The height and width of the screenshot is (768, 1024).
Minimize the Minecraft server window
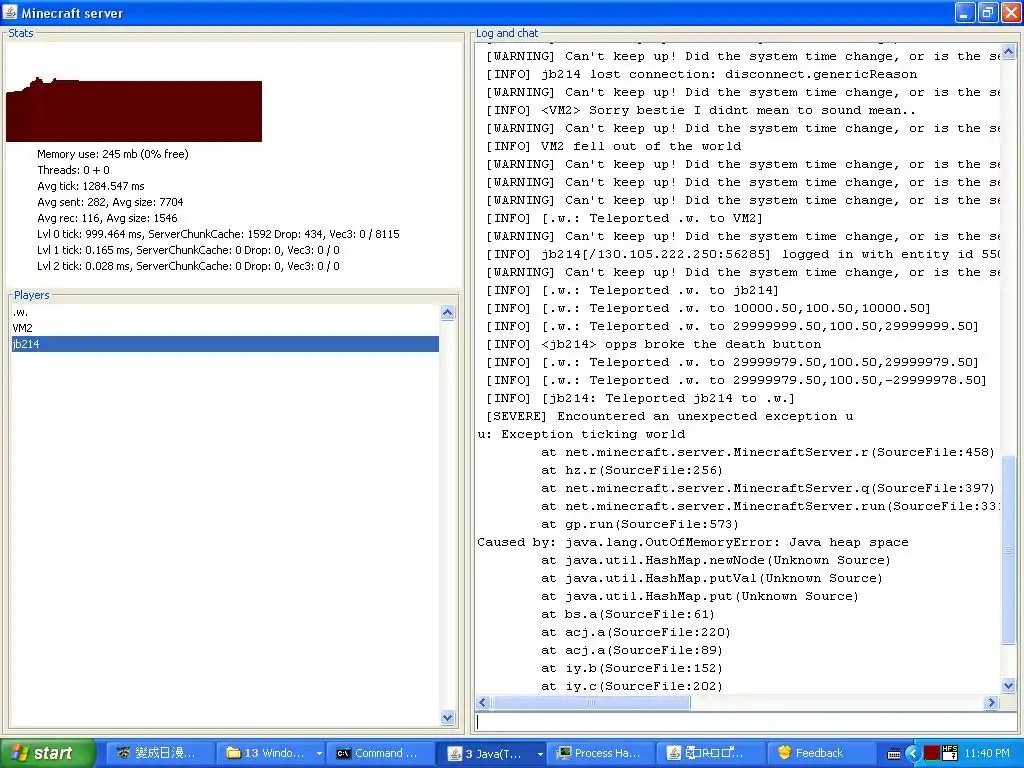coord(966,12)
